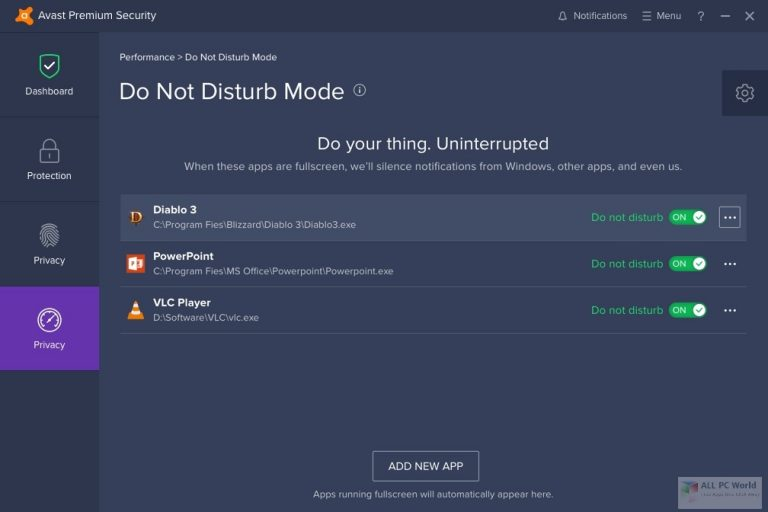Show the more options menu for VLC Player
The height and width of the screenshot is (512, 768).
click(730, 310)
